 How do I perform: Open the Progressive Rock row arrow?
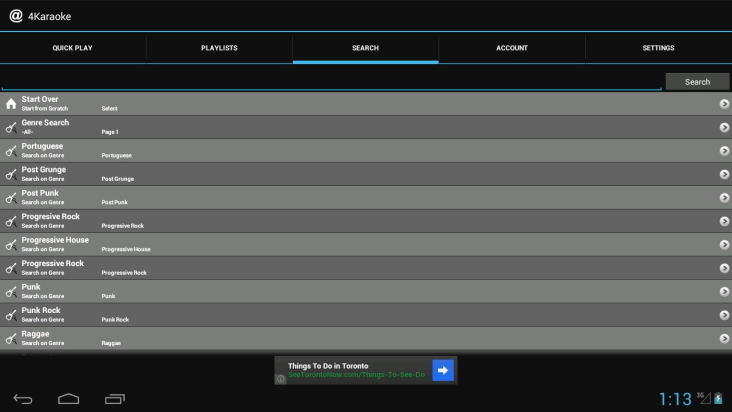[x=724, y=268]
